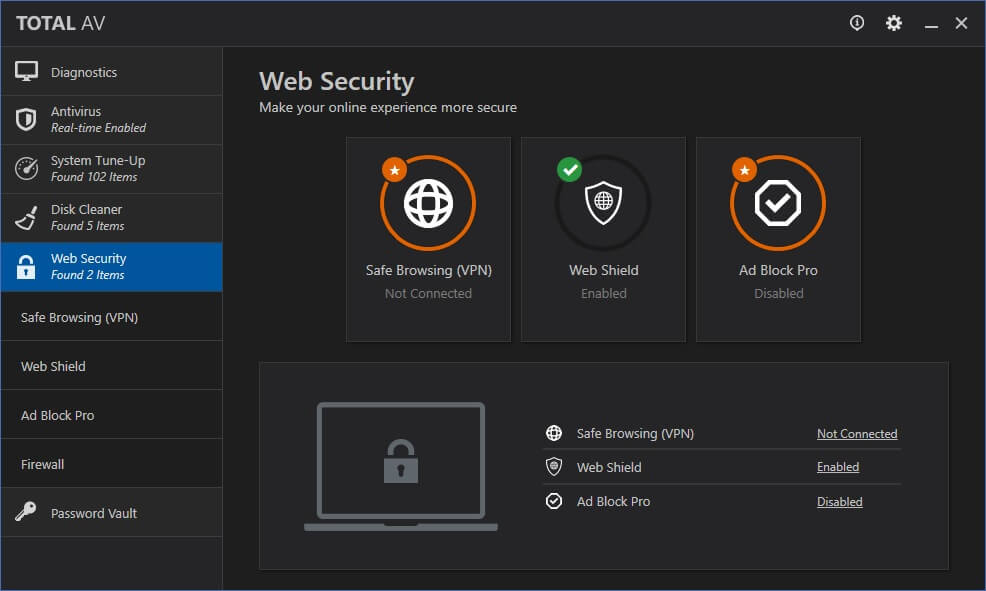The height and width of the screenshot is (591, 986).
Task: Click 'Make your online experience more secure' subtitle
Action: pyautogui.click(x=388, y=108)
